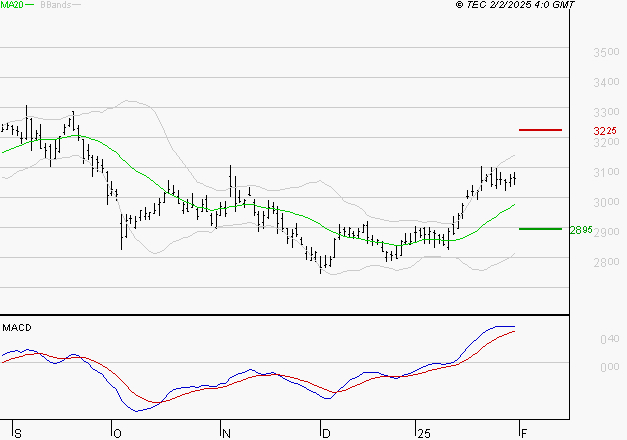Click the red resistance level line
The height and width of the screenshot is (440, 627).
pyautogui.click(x=540, y=130)
